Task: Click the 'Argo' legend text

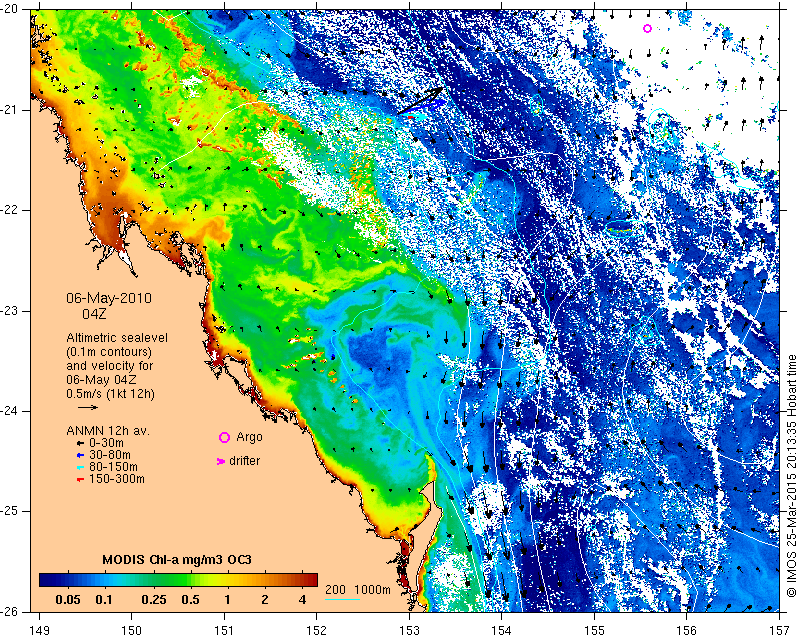Action: [x=249, y=437]
